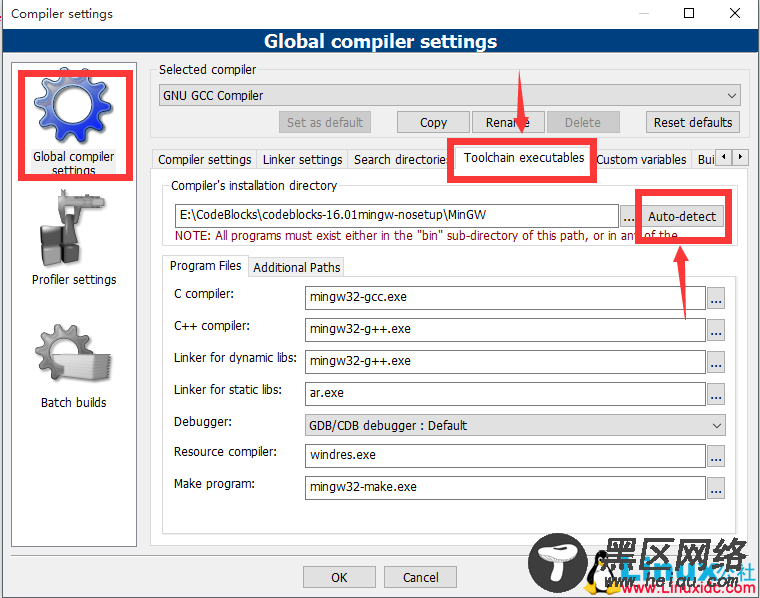The height and width of the screenshot is (598, 760).
Task: Edit the C compiler field mingw32-gcc.exe
Action: point(505,298)
